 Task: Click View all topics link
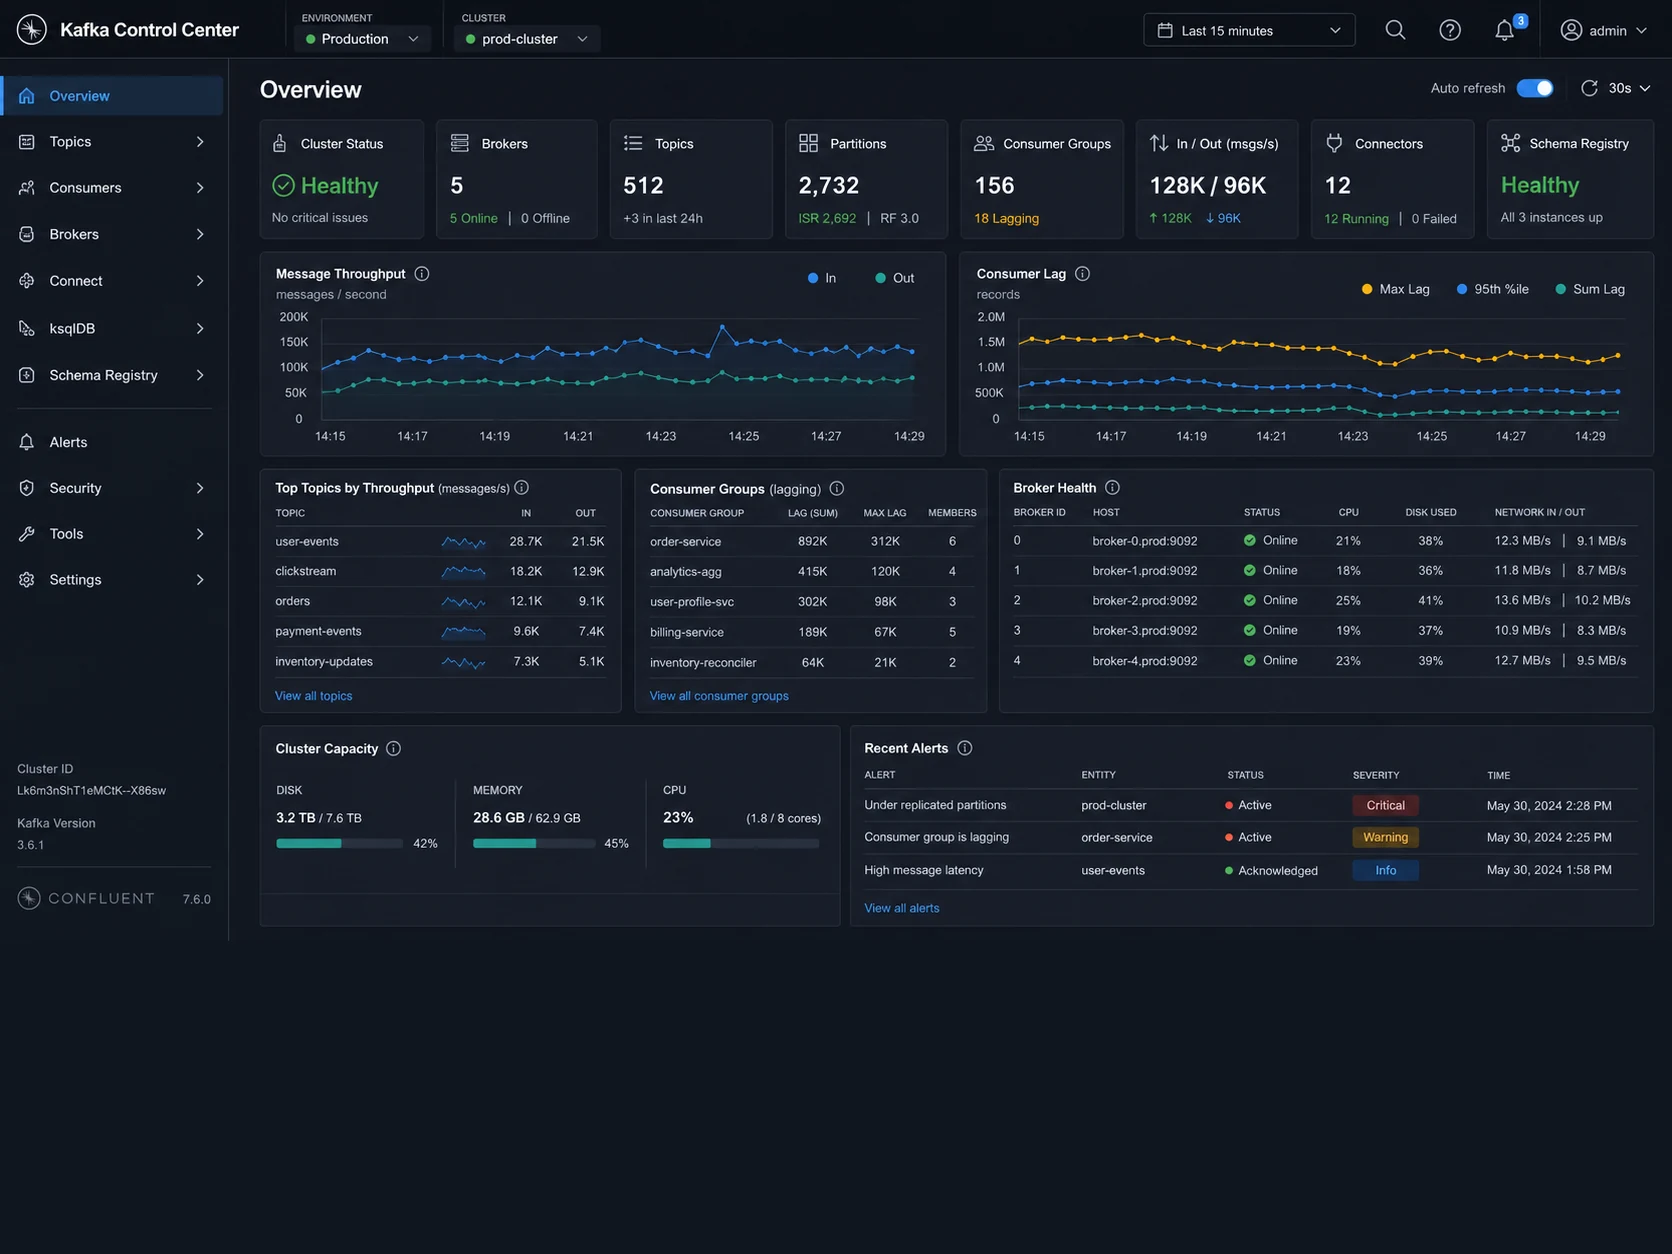[x=314, y=696]
